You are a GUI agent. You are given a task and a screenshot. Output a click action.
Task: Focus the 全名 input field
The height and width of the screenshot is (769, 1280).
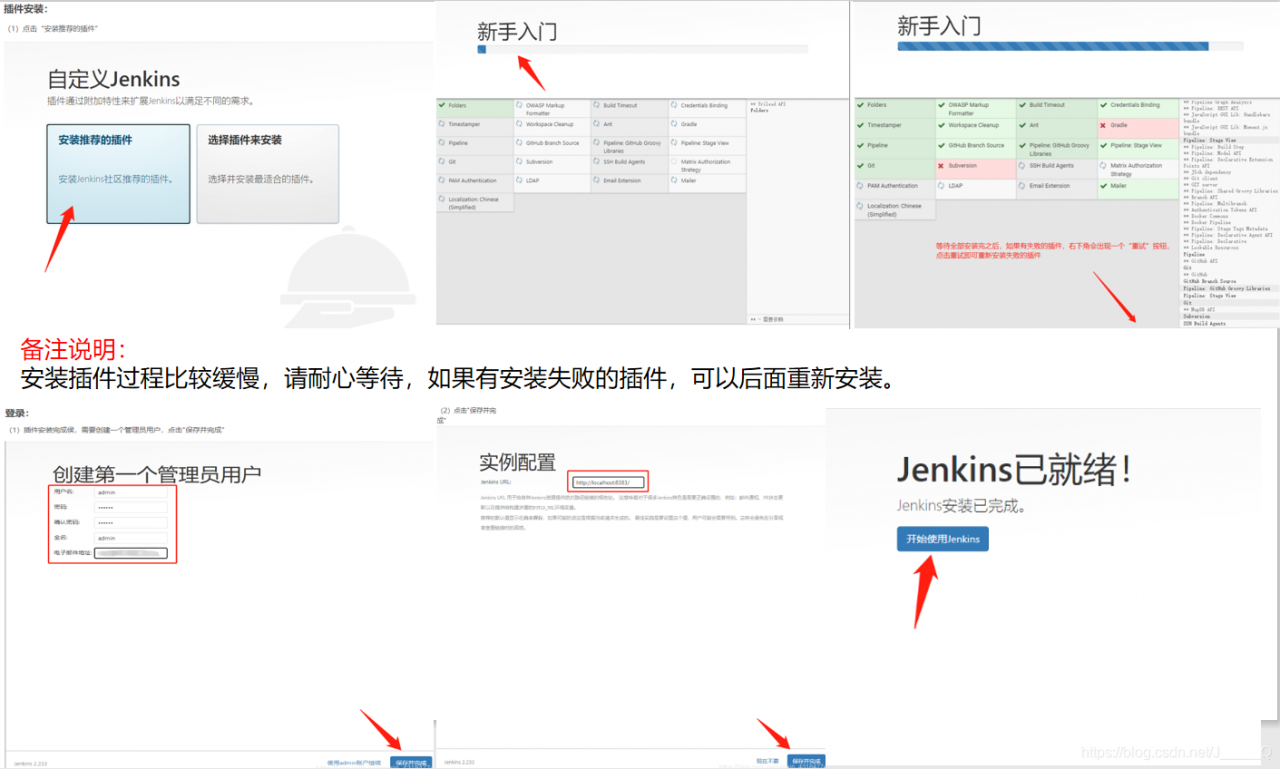(x=131, y=538)
